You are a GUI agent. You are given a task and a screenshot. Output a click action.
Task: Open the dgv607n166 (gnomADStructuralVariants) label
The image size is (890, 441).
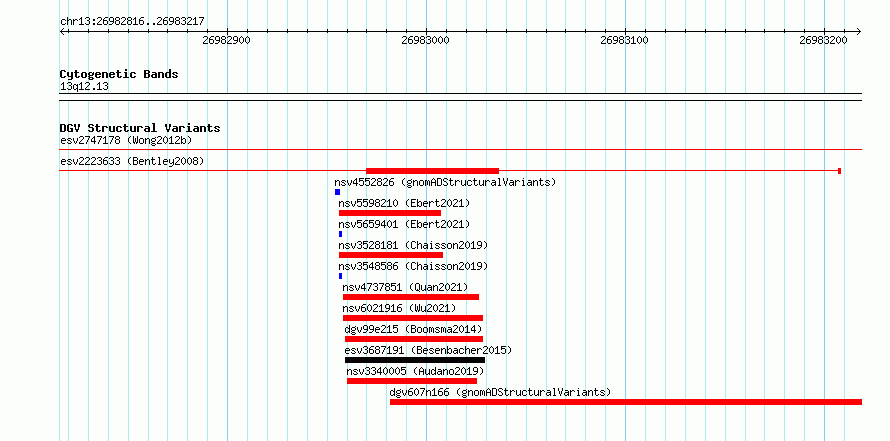[501, 392]
